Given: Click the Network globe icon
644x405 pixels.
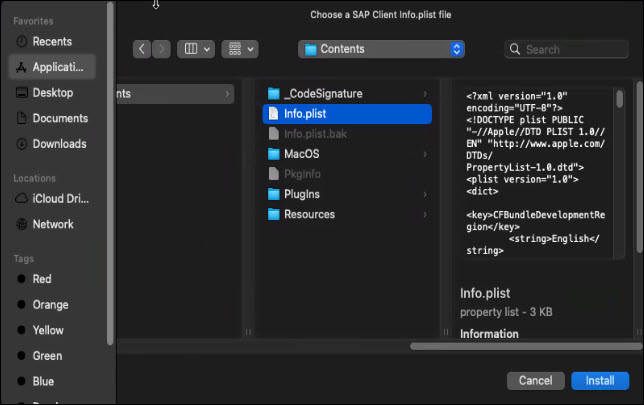Looking at the screenshot, I should [x=21, y=224].
